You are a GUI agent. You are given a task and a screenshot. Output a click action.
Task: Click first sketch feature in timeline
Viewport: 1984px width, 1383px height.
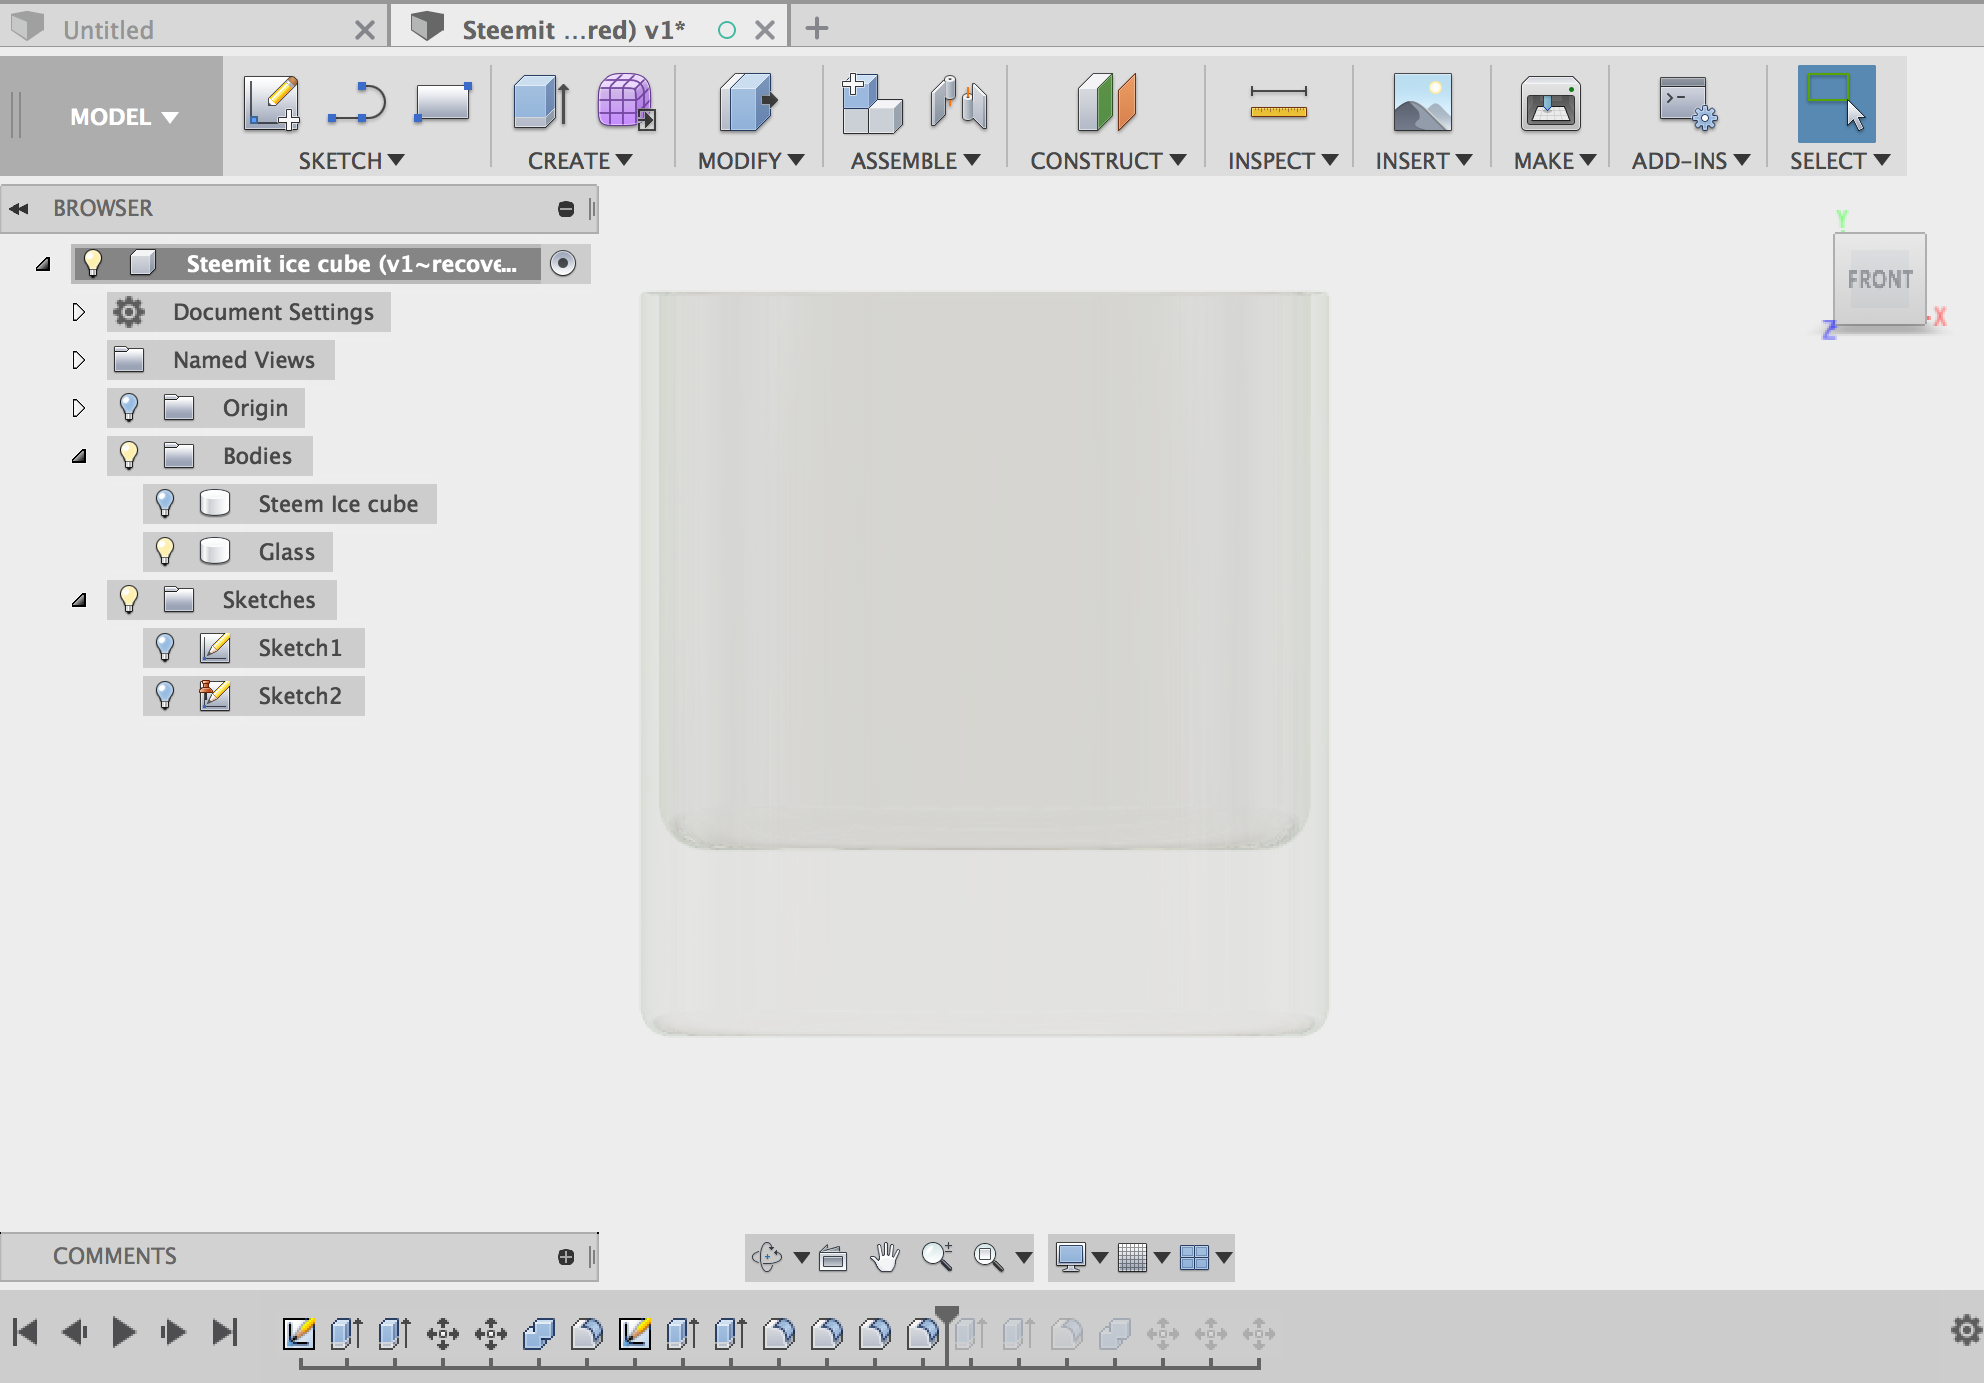tap(299, 1333)
